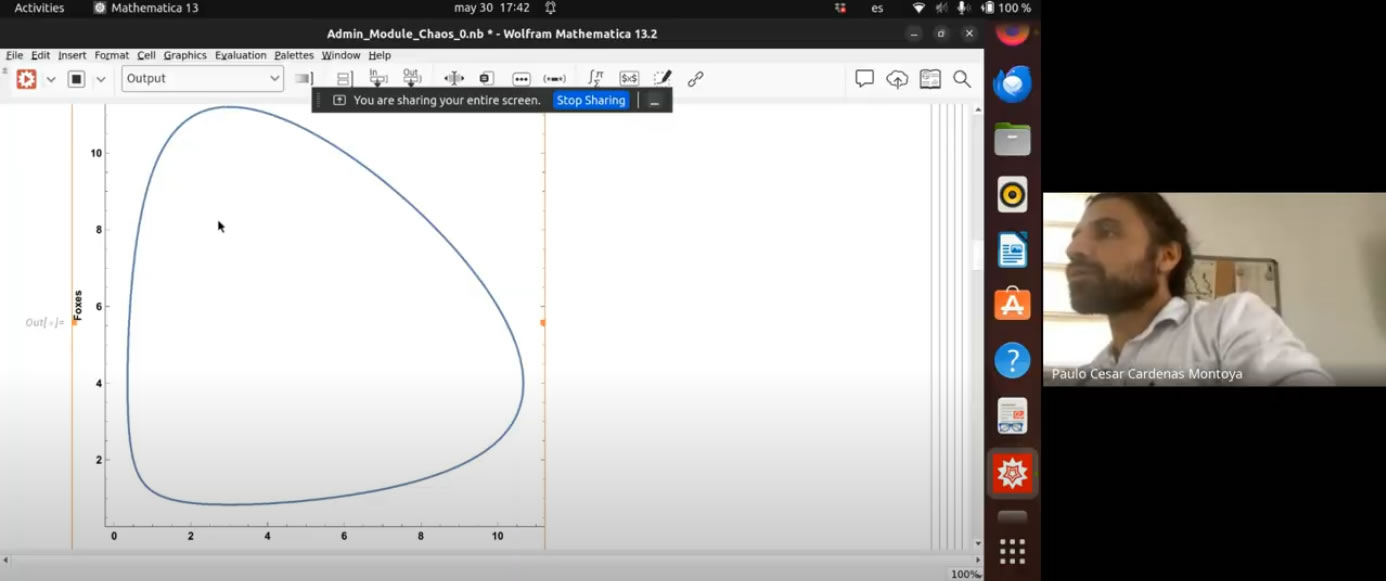Open the Format menu

(x=112, y=56)
